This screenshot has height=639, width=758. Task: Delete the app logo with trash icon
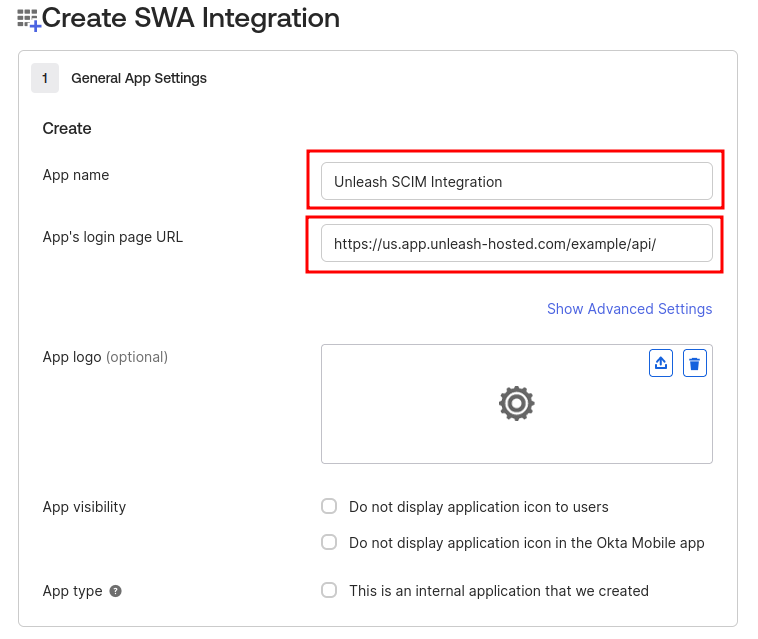[695, 363]
